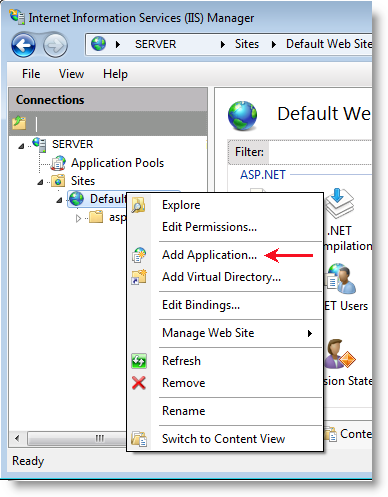Collapse the SERVER tree node
The image size is (388, 497).
coord(21,146)
